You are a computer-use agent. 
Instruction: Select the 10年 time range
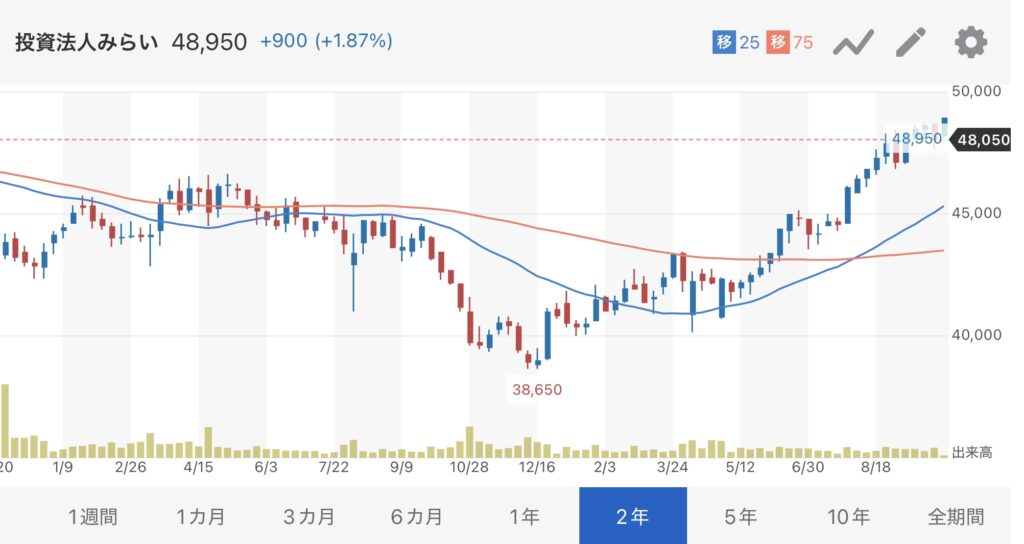tap(849, 517)
